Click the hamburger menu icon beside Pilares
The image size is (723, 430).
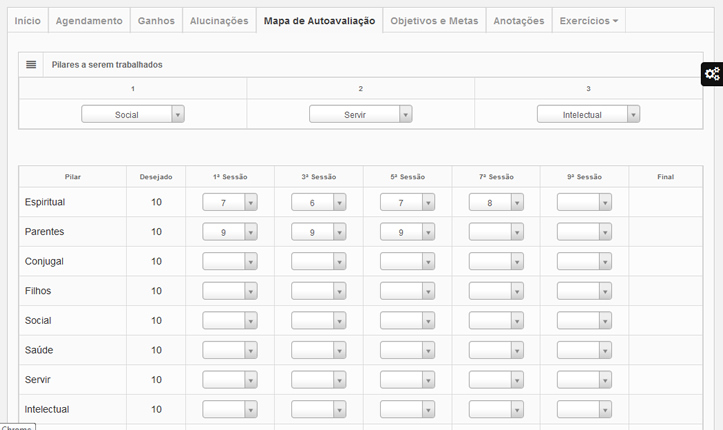click(x=31, y=64)
